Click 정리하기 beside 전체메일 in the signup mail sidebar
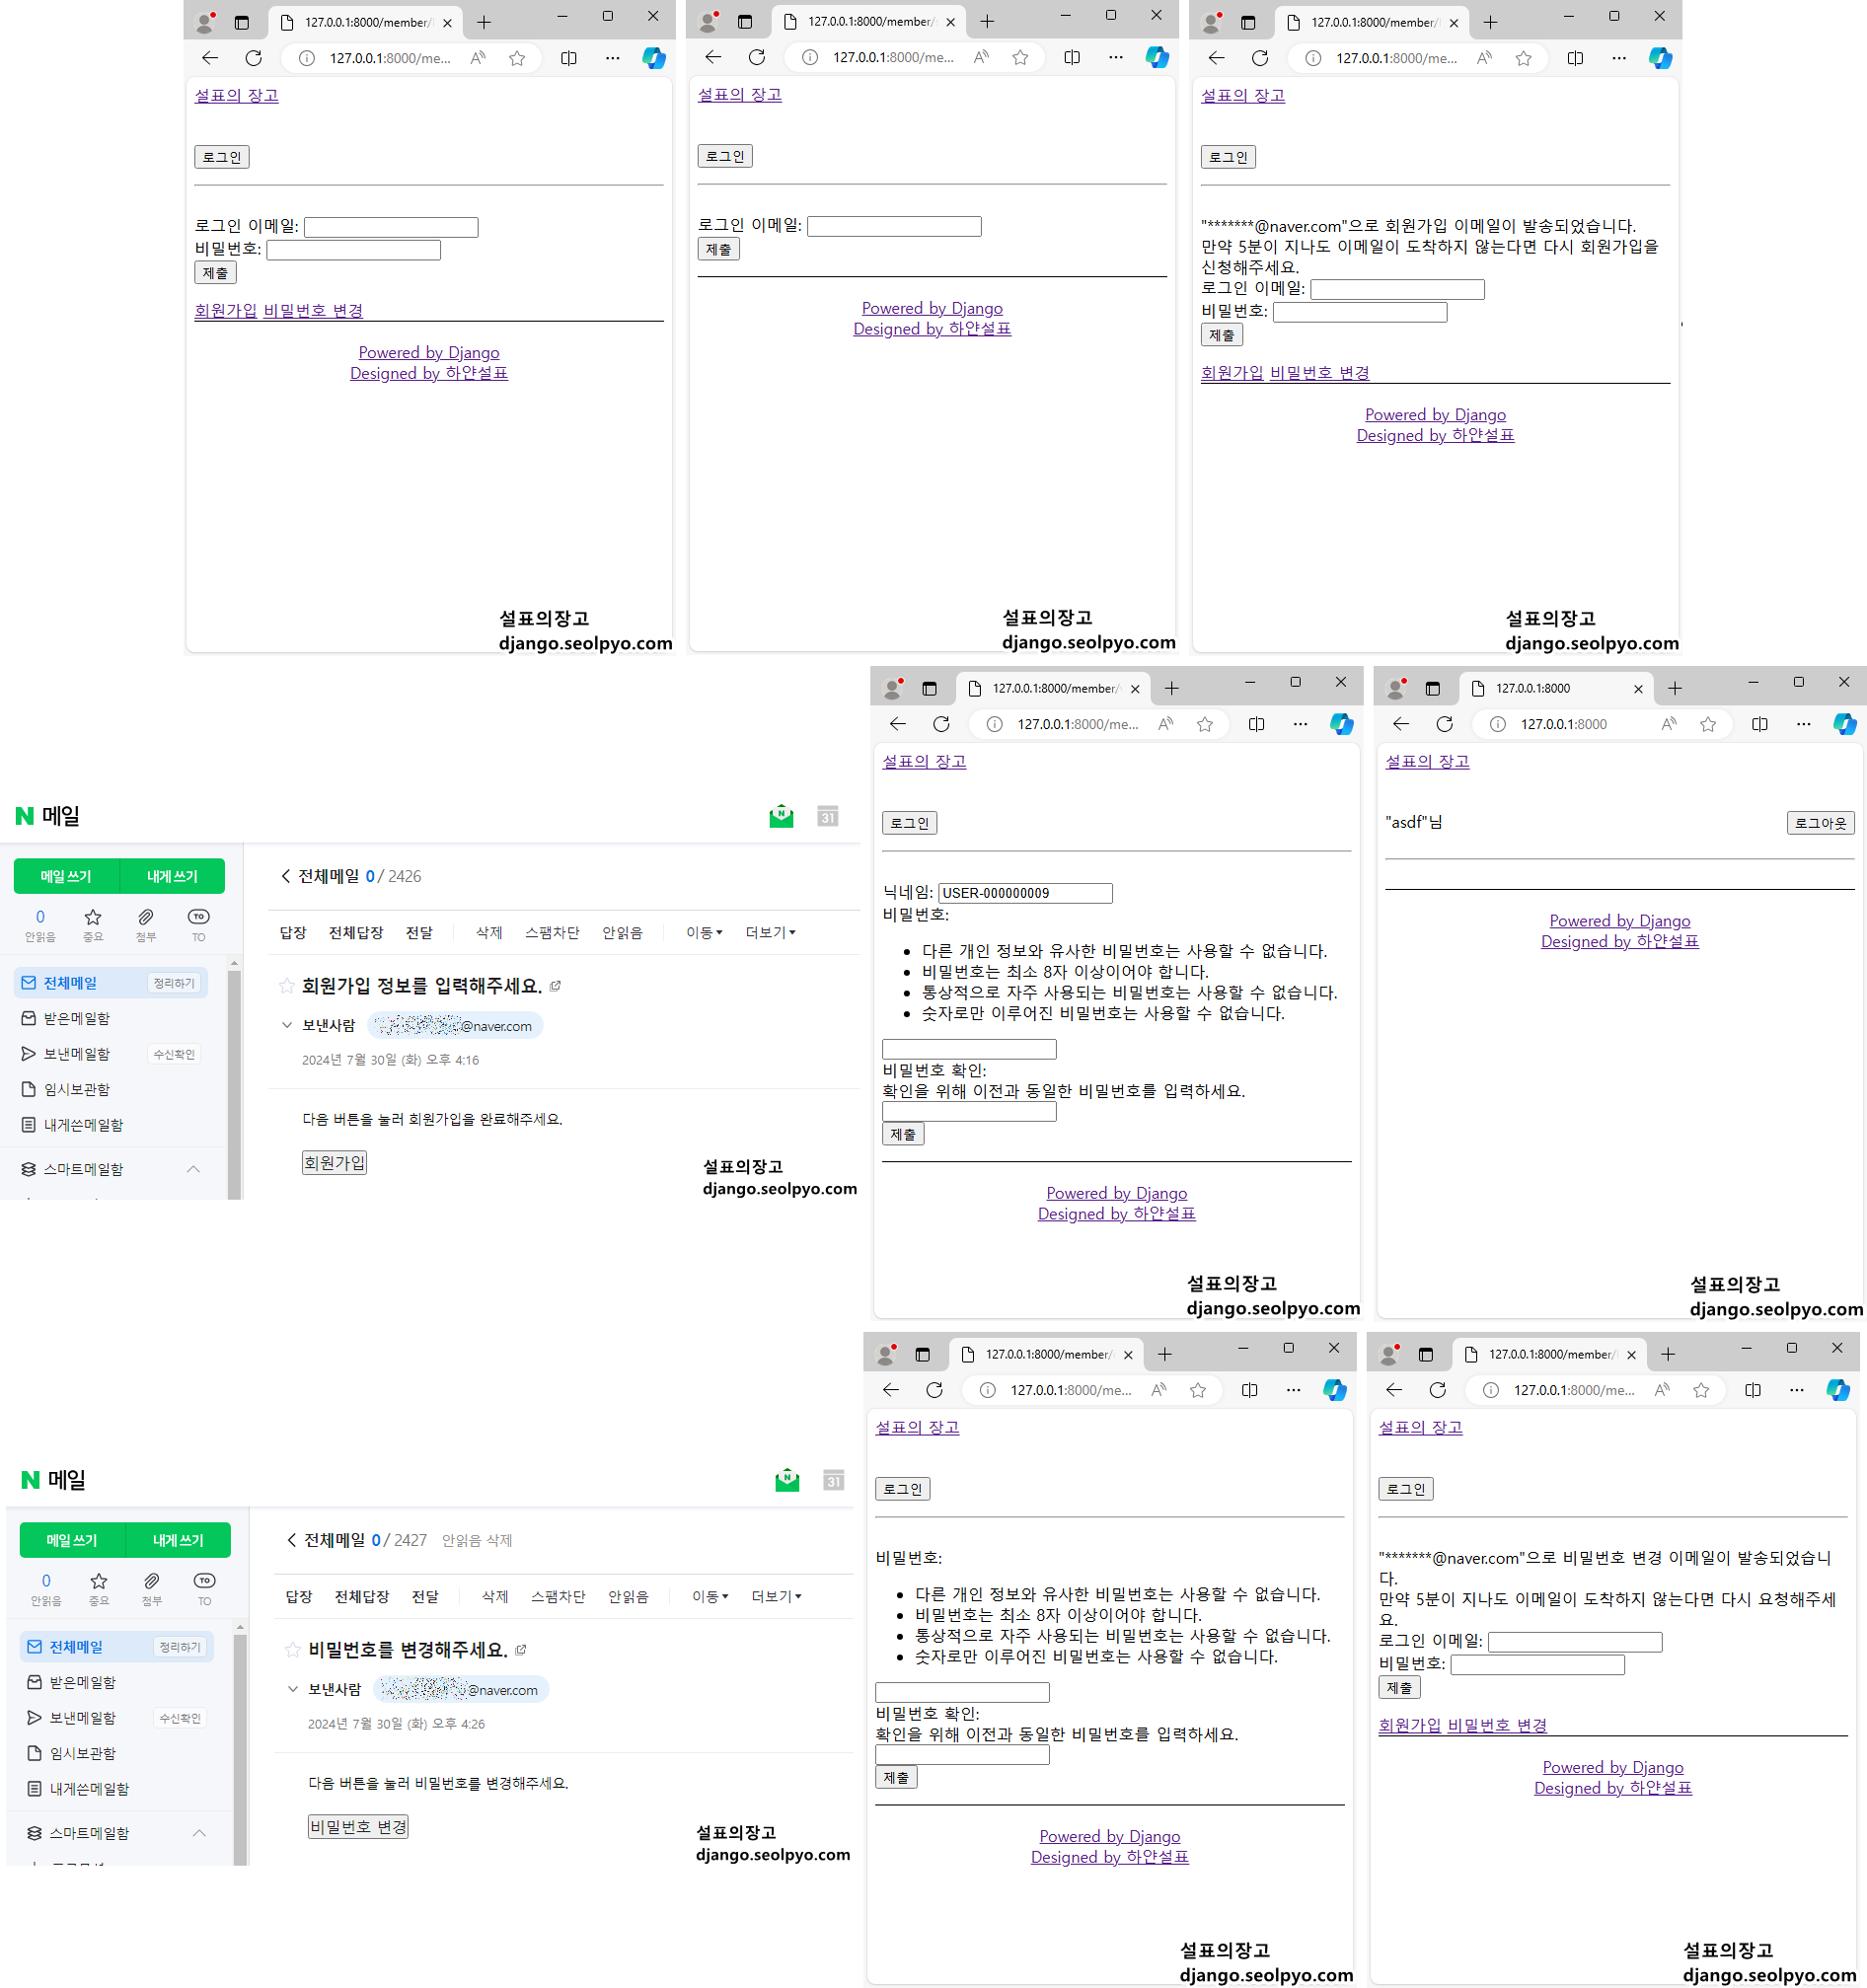1867x1988 pixels. pos(174,983)
